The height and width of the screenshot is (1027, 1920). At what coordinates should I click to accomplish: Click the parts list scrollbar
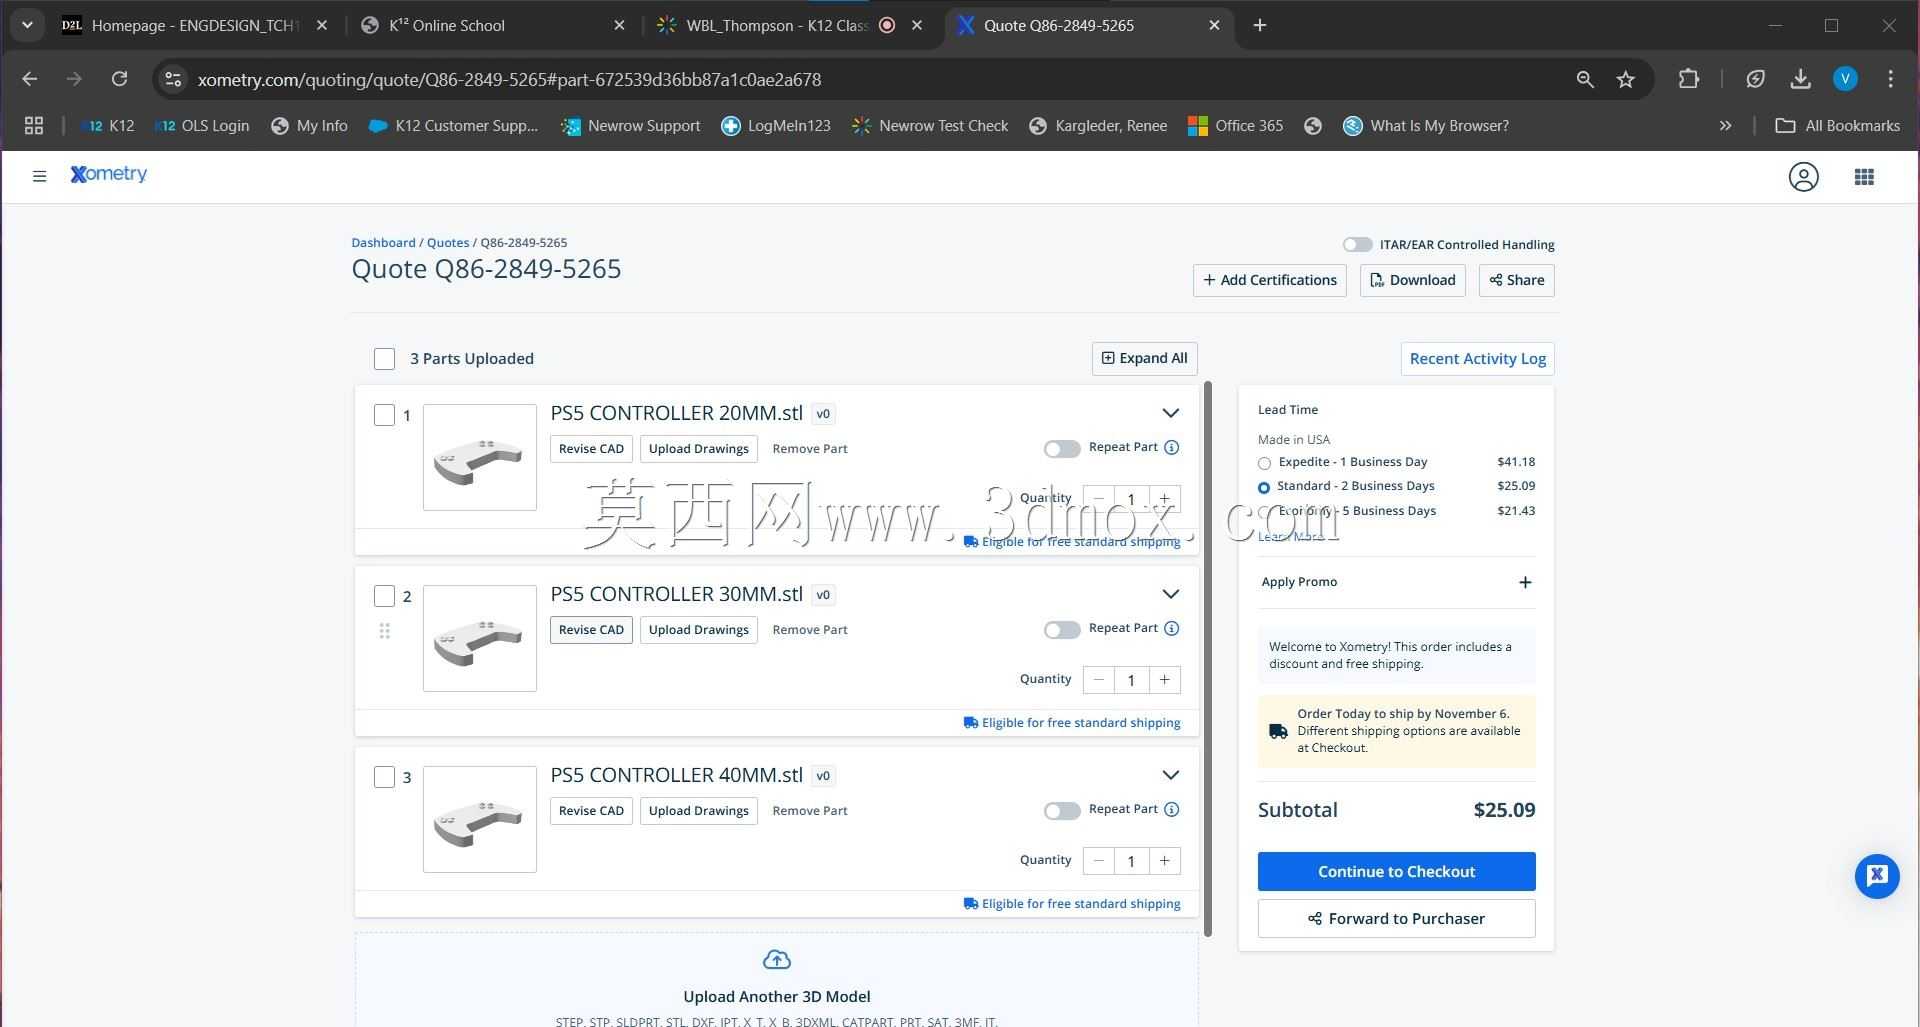pos(1208,658)
